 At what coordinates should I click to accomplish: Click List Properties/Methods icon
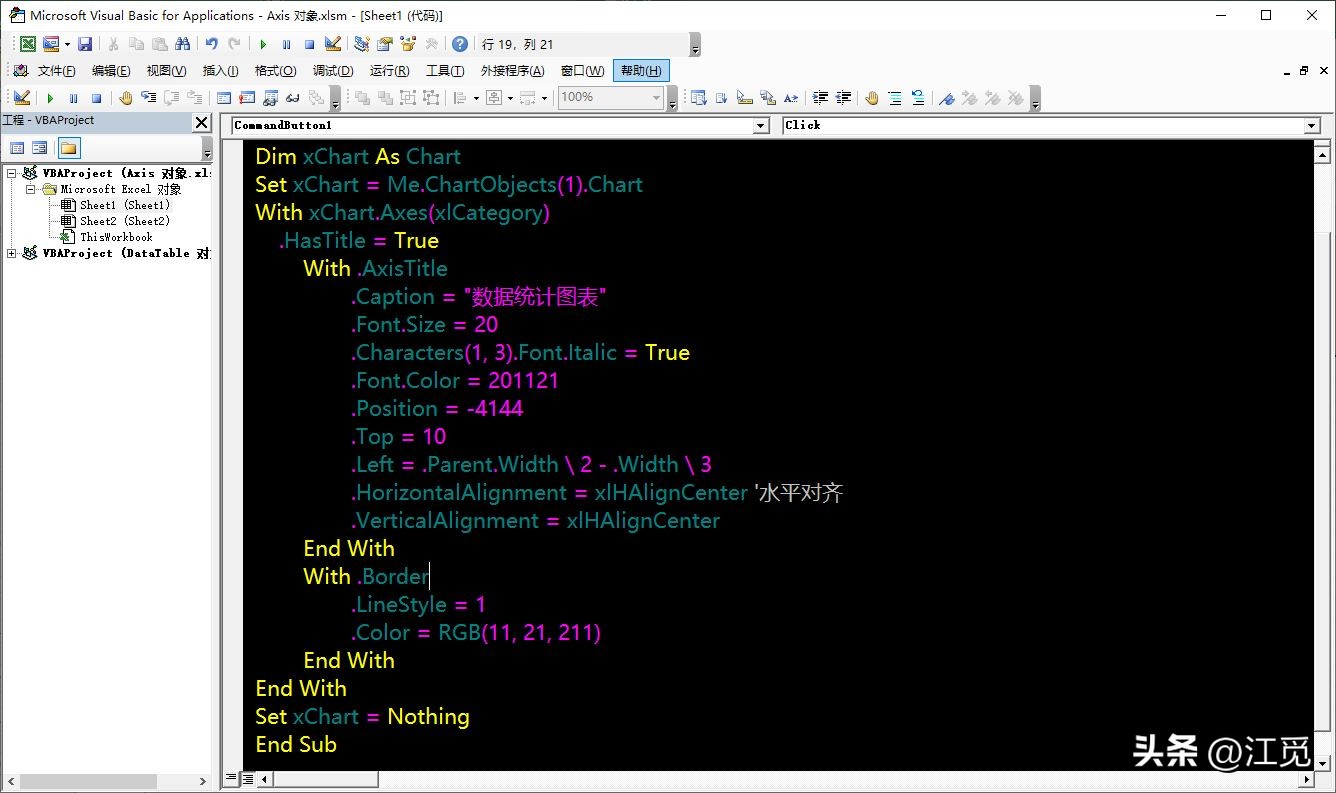click(x=698, y=97)
